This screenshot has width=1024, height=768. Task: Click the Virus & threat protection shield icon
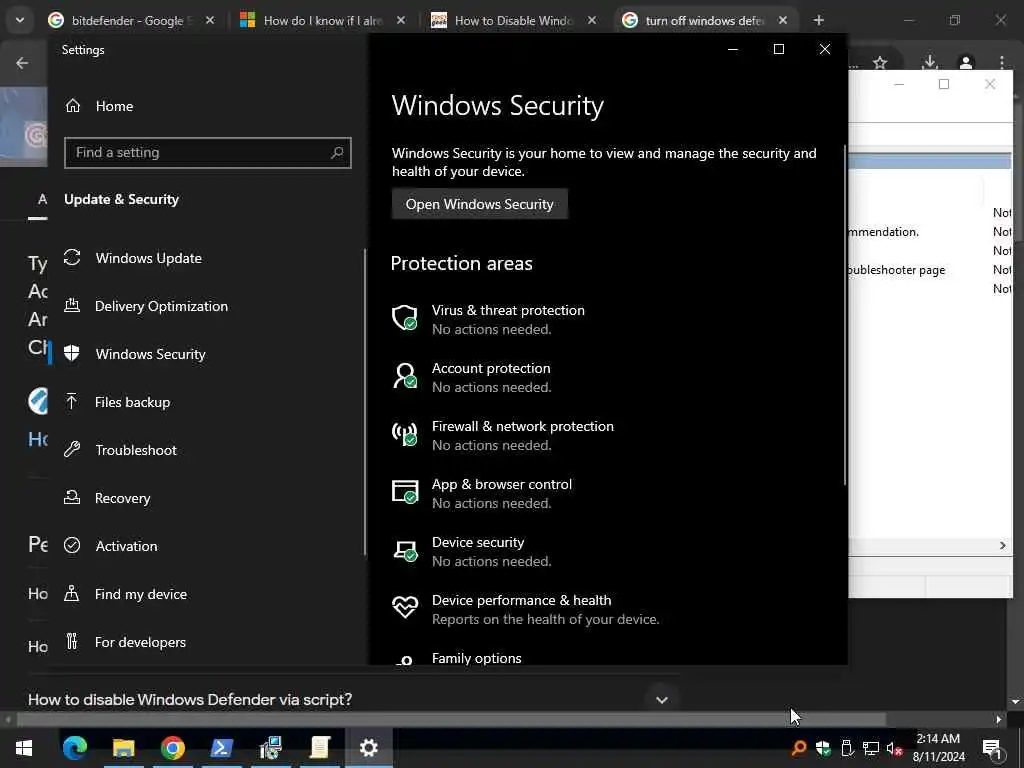[405, 318]
